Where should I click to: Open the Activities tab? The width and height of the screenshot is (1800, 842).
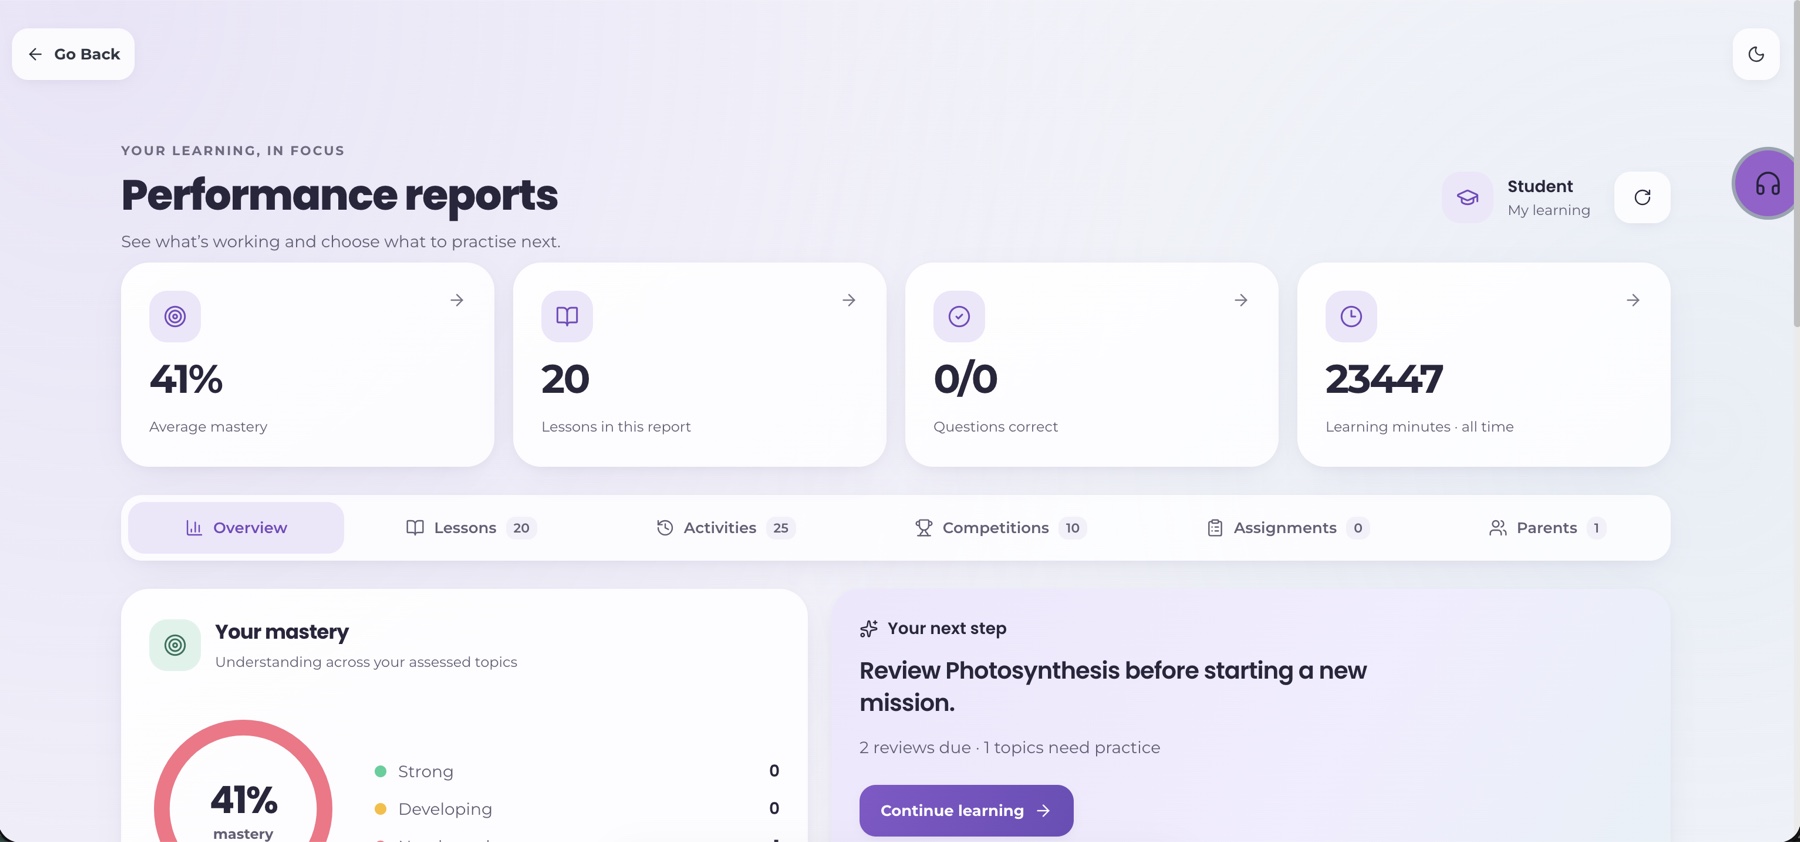[725, 528]
